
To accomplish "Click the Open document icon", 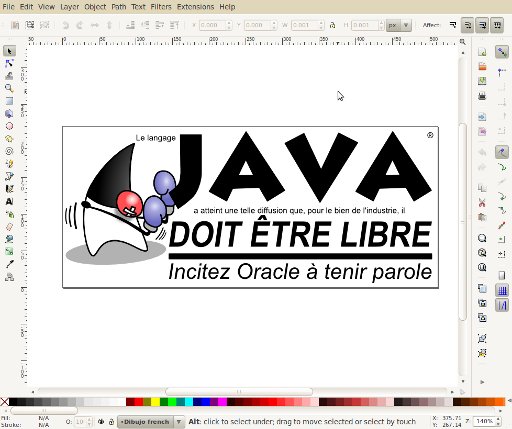I will (x=482, y=66).
